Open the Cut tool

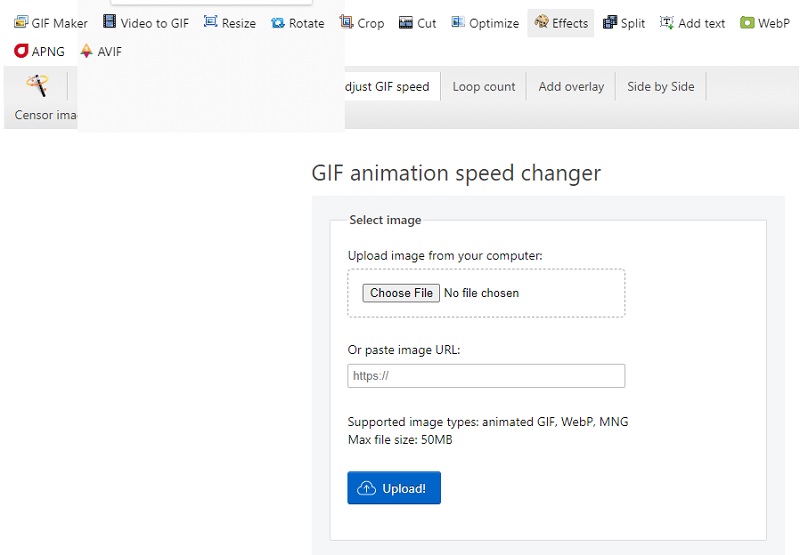(417, 23)
